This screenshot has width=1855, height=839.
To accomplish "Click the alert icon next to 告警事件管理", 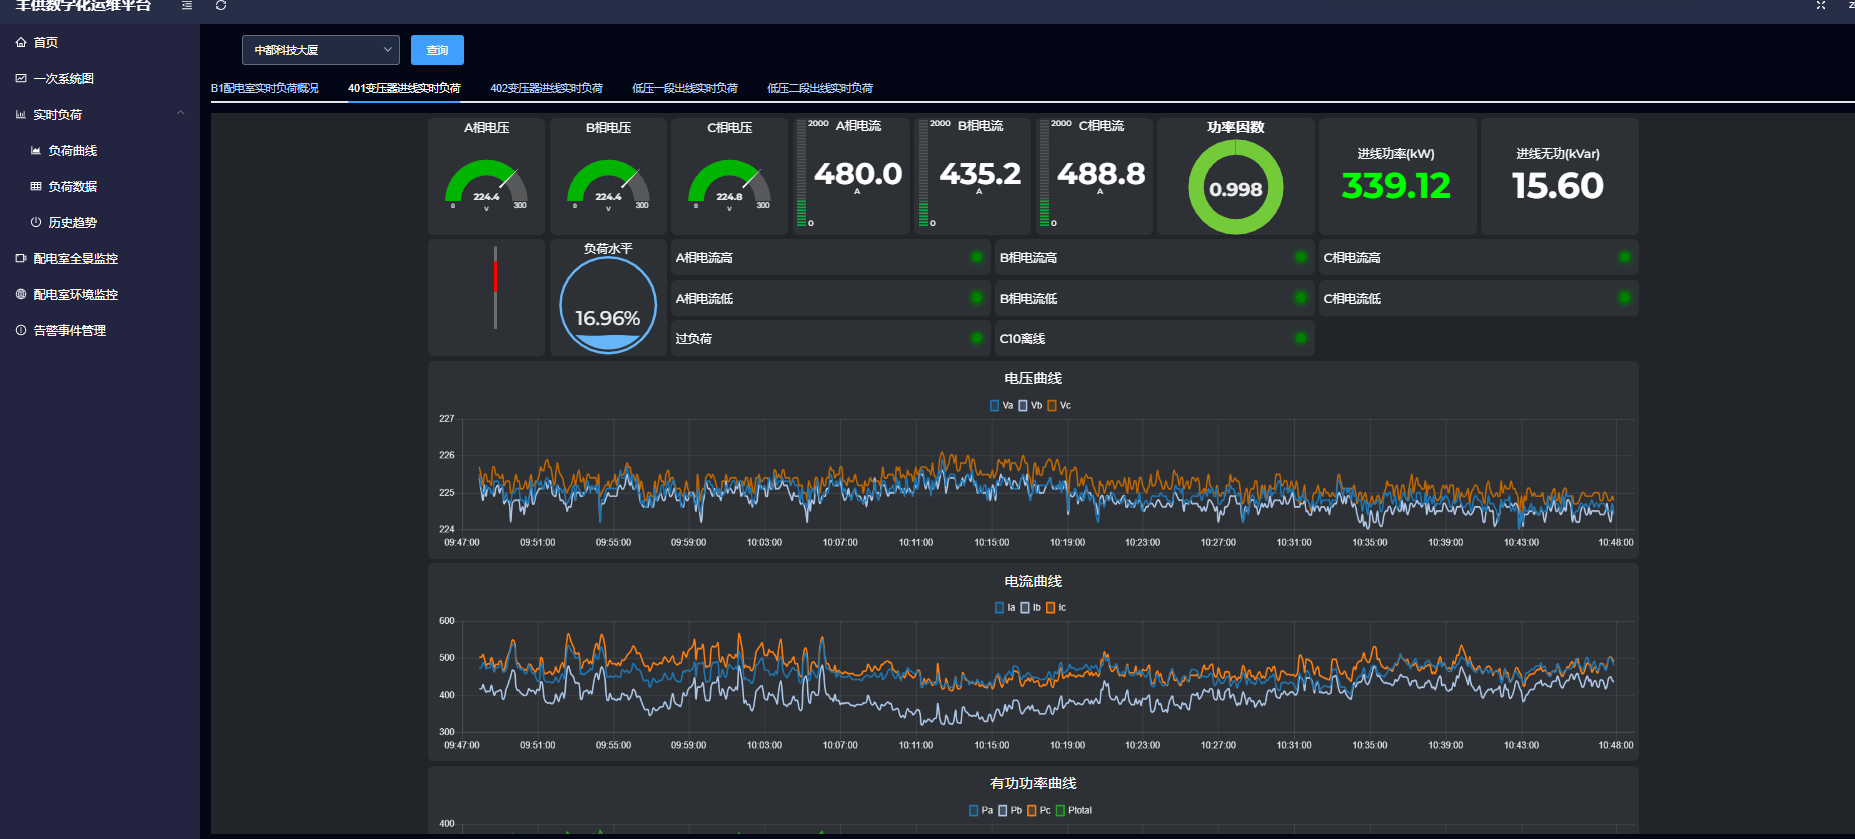I will [21, 330].
